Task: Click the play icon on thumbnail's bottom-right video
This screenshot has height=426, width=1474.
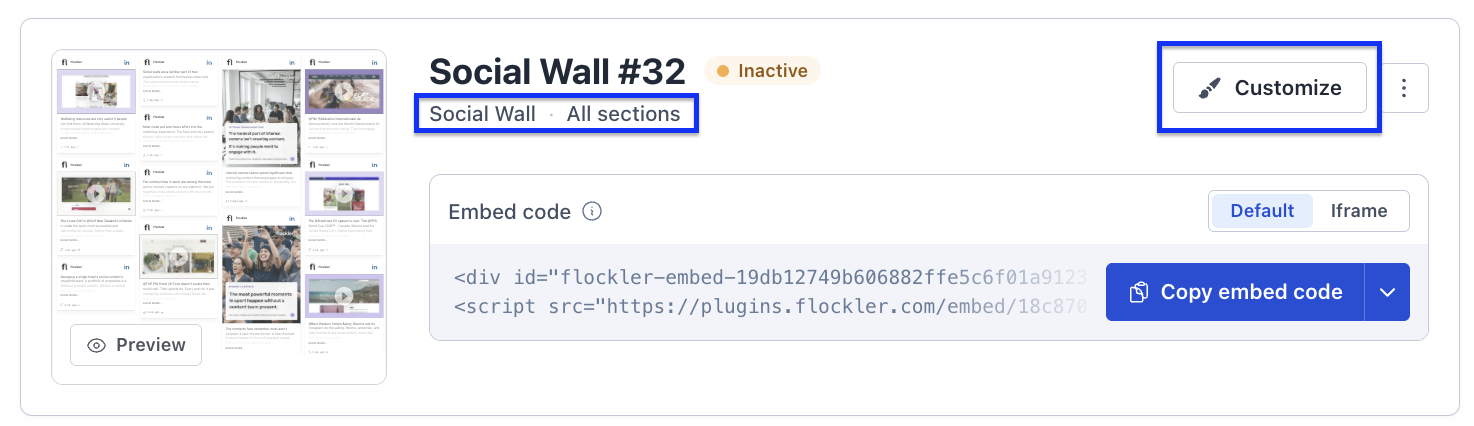Action: 345,295
